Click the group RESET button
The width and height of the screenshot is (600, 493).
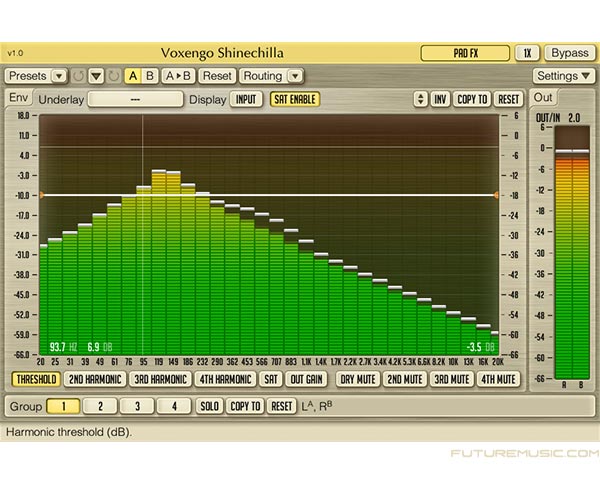282,406
